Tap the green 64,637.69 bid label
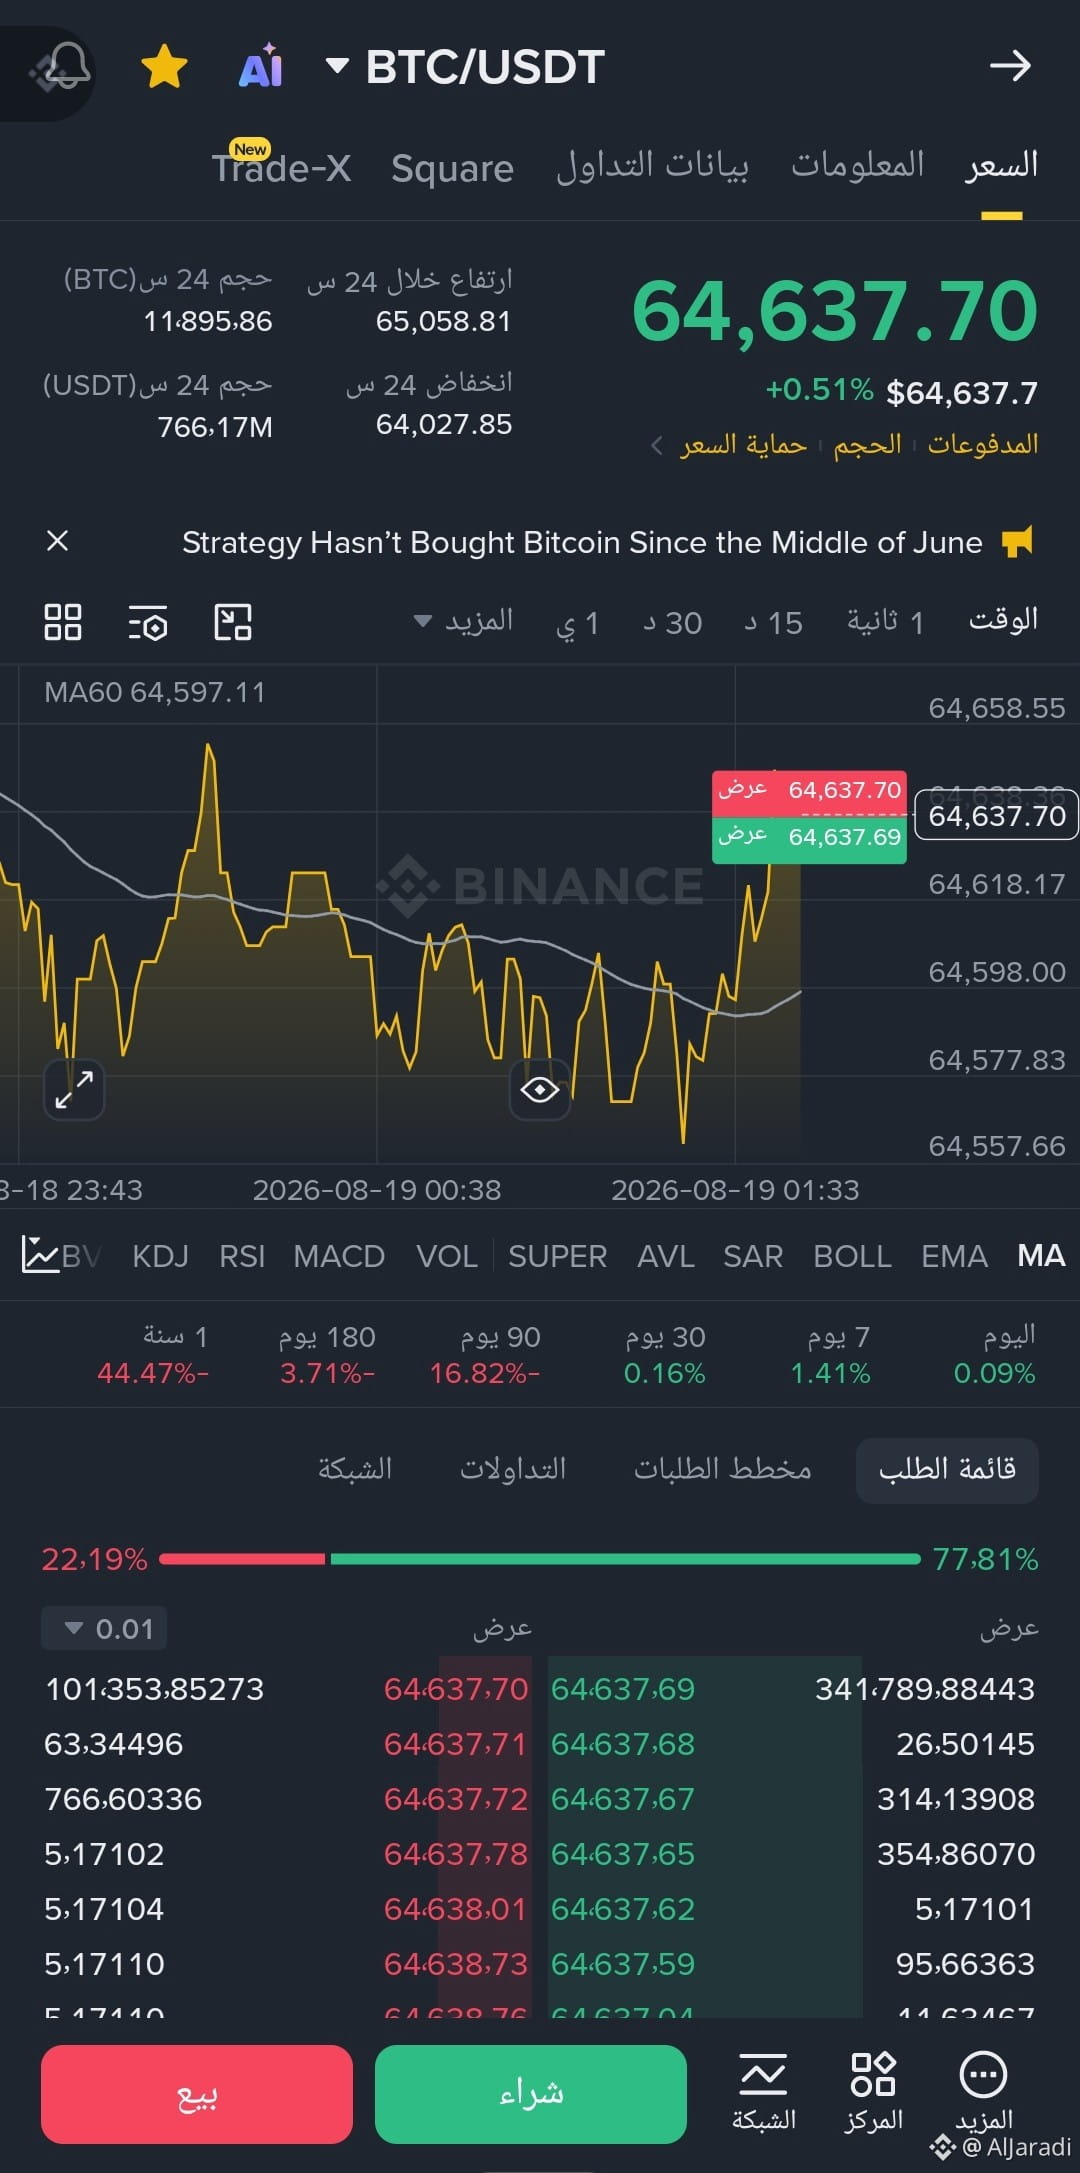 tap(809, 838)
